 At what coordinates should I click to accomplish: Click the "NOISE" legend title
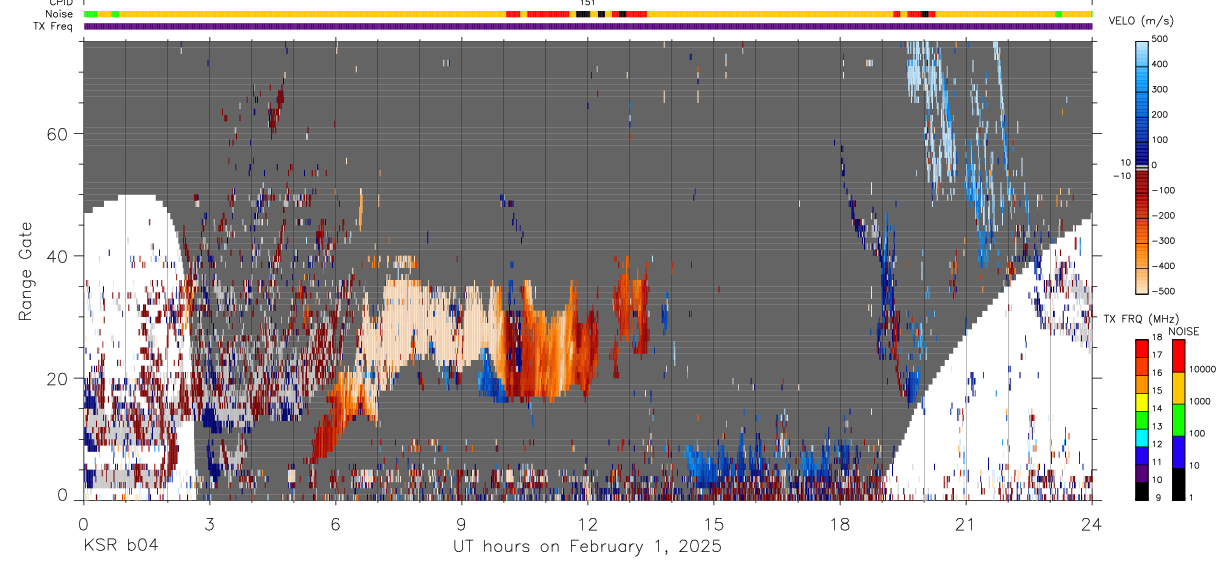pyautogui.click(x=1183, y=331)
